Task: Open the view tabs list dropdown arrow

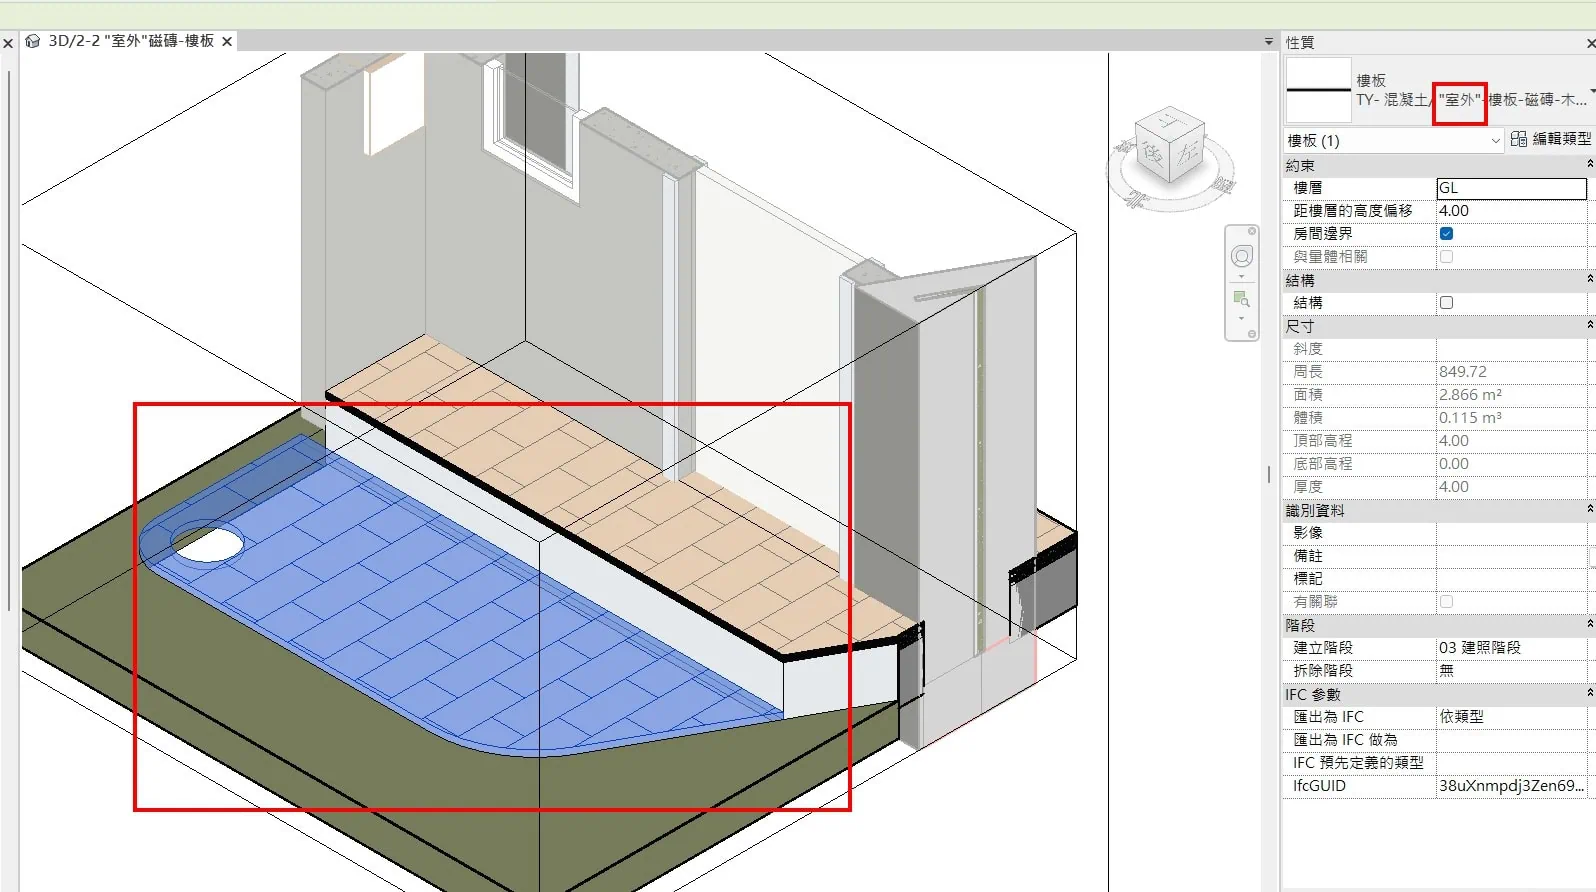Action: click(1269, 41)
